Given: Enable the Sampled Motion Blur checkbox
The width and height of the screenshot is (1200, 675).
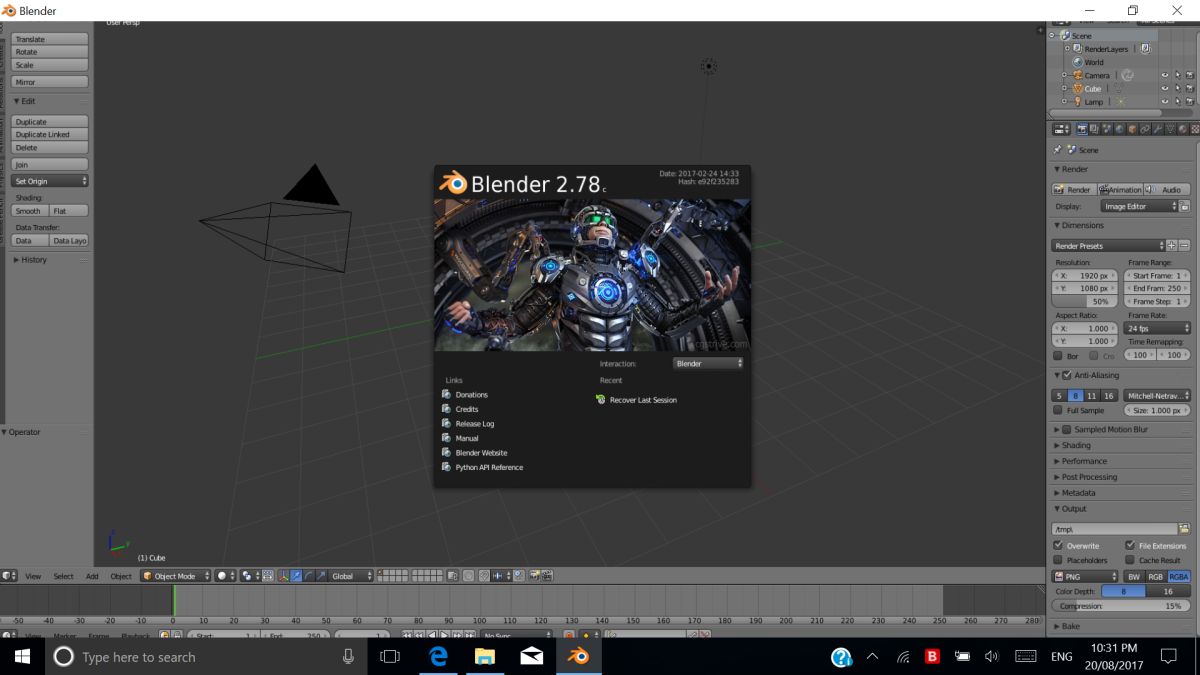Looking at the screenshot, I should coord(1067,429).
